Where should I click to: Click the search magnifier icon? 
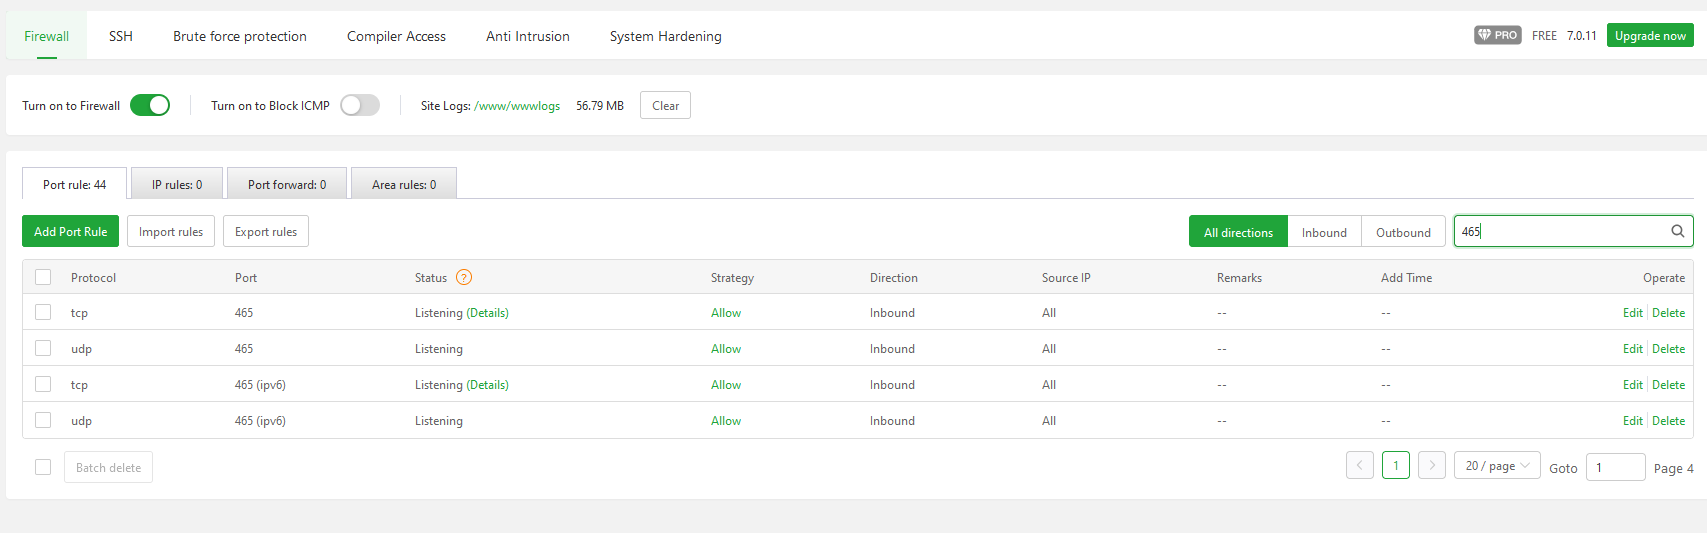coord(1677,231)
